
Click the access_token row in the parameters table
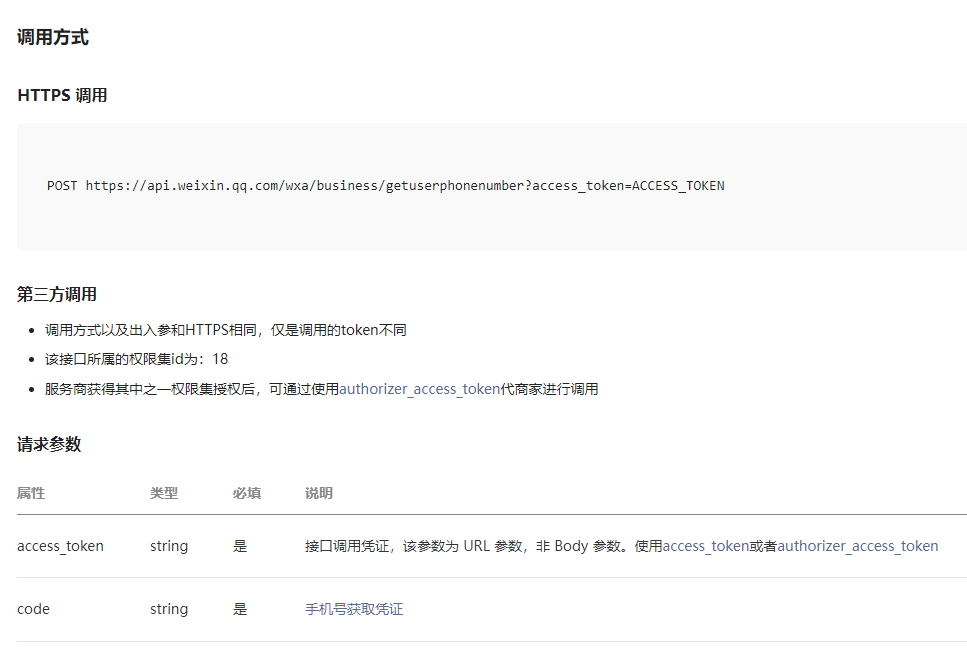60,546
